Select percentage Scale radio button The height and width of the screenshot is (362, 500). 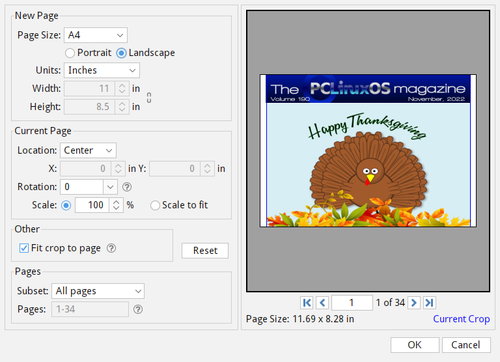click(66, 205)
